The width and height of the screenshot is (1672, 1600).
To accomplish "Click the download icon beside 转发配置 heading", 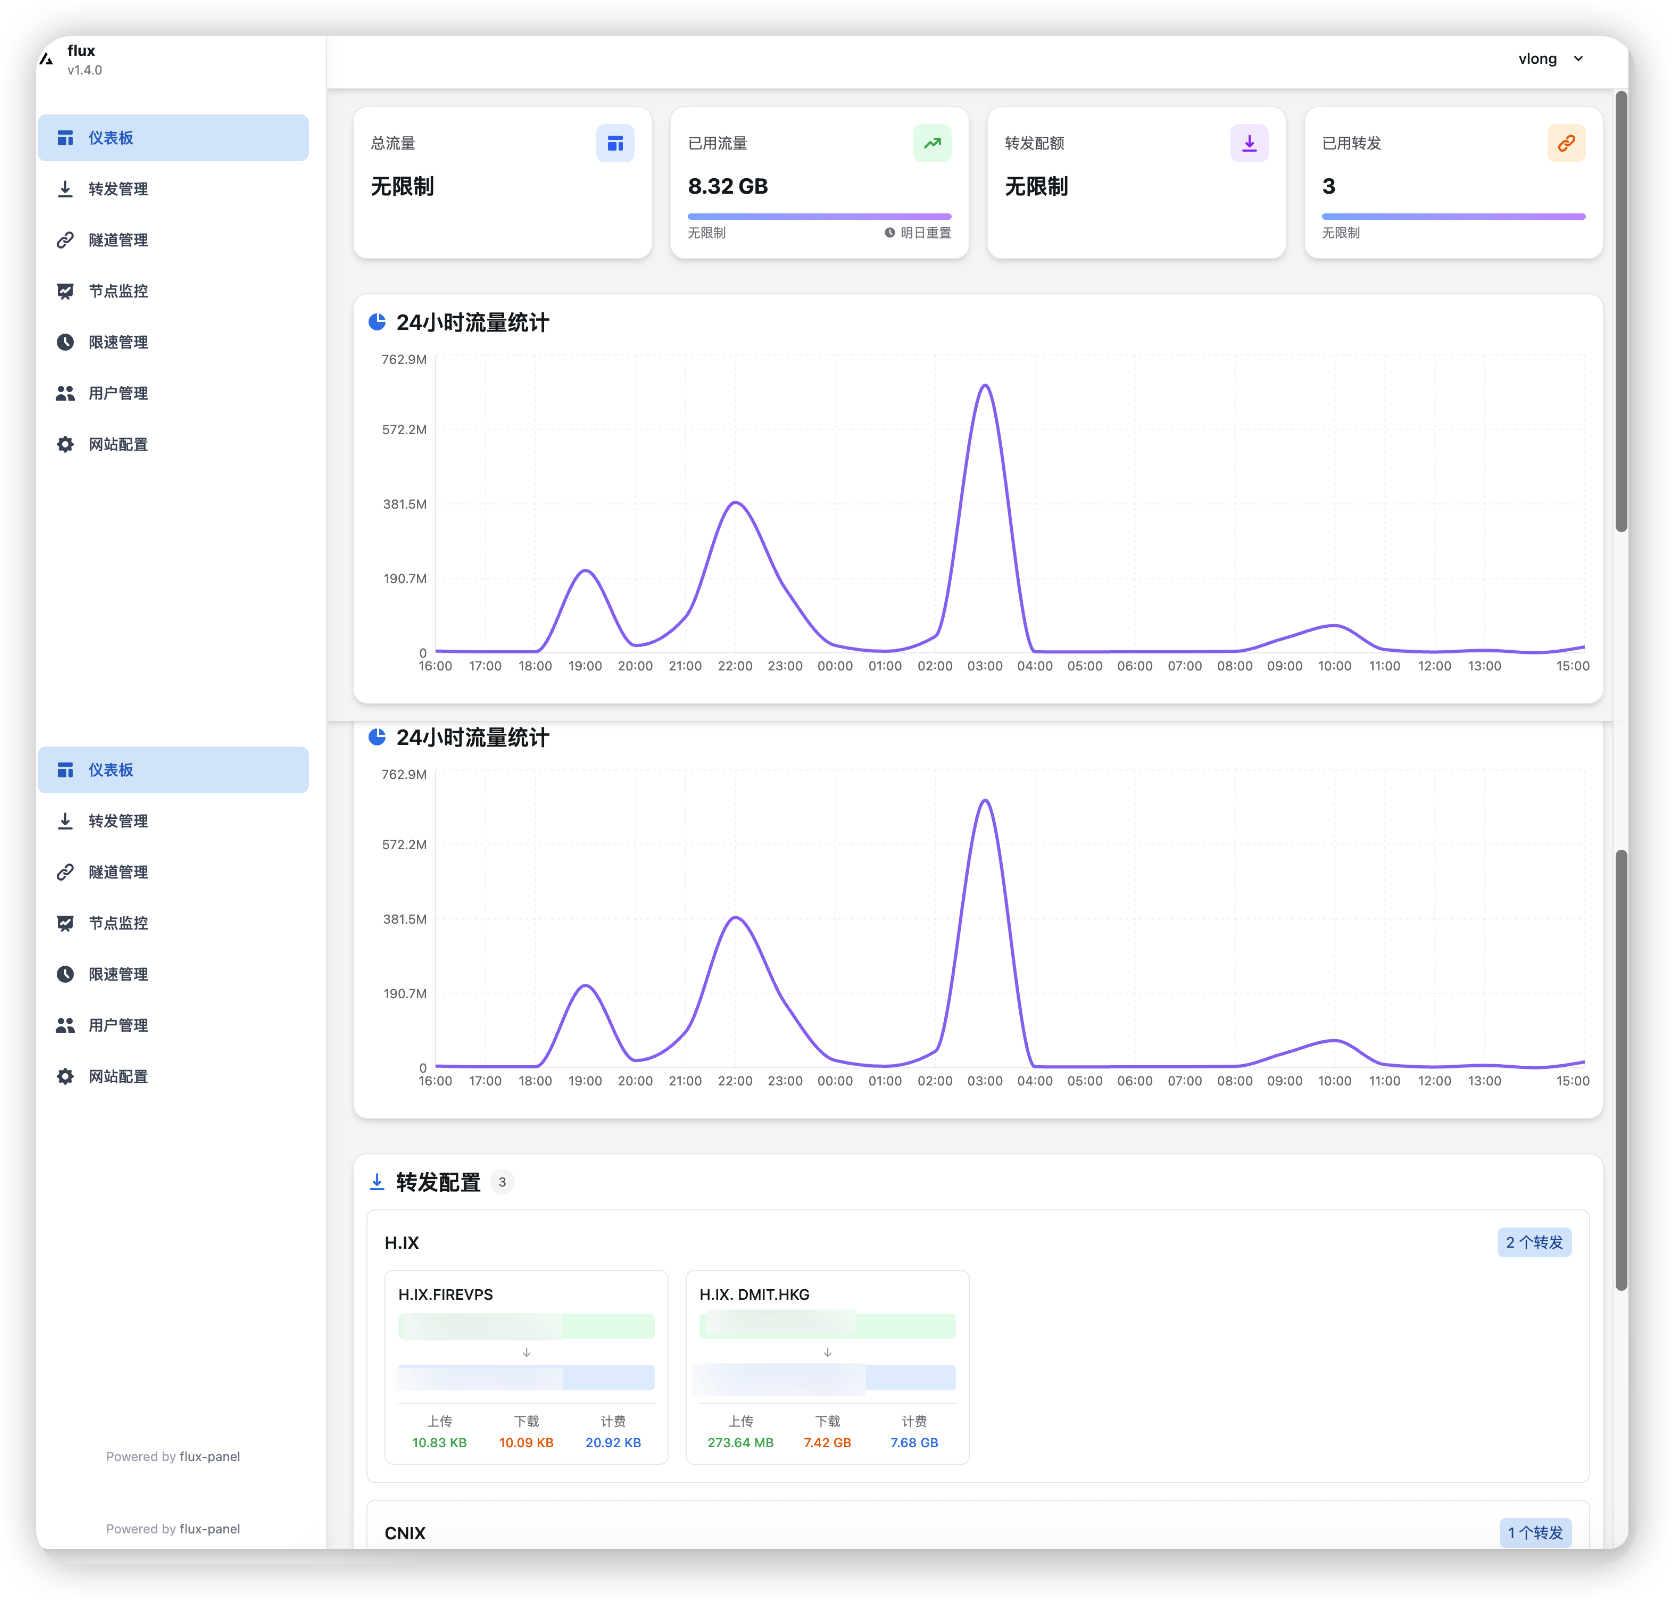I will pyautogui.click(x=377, y=1182).
